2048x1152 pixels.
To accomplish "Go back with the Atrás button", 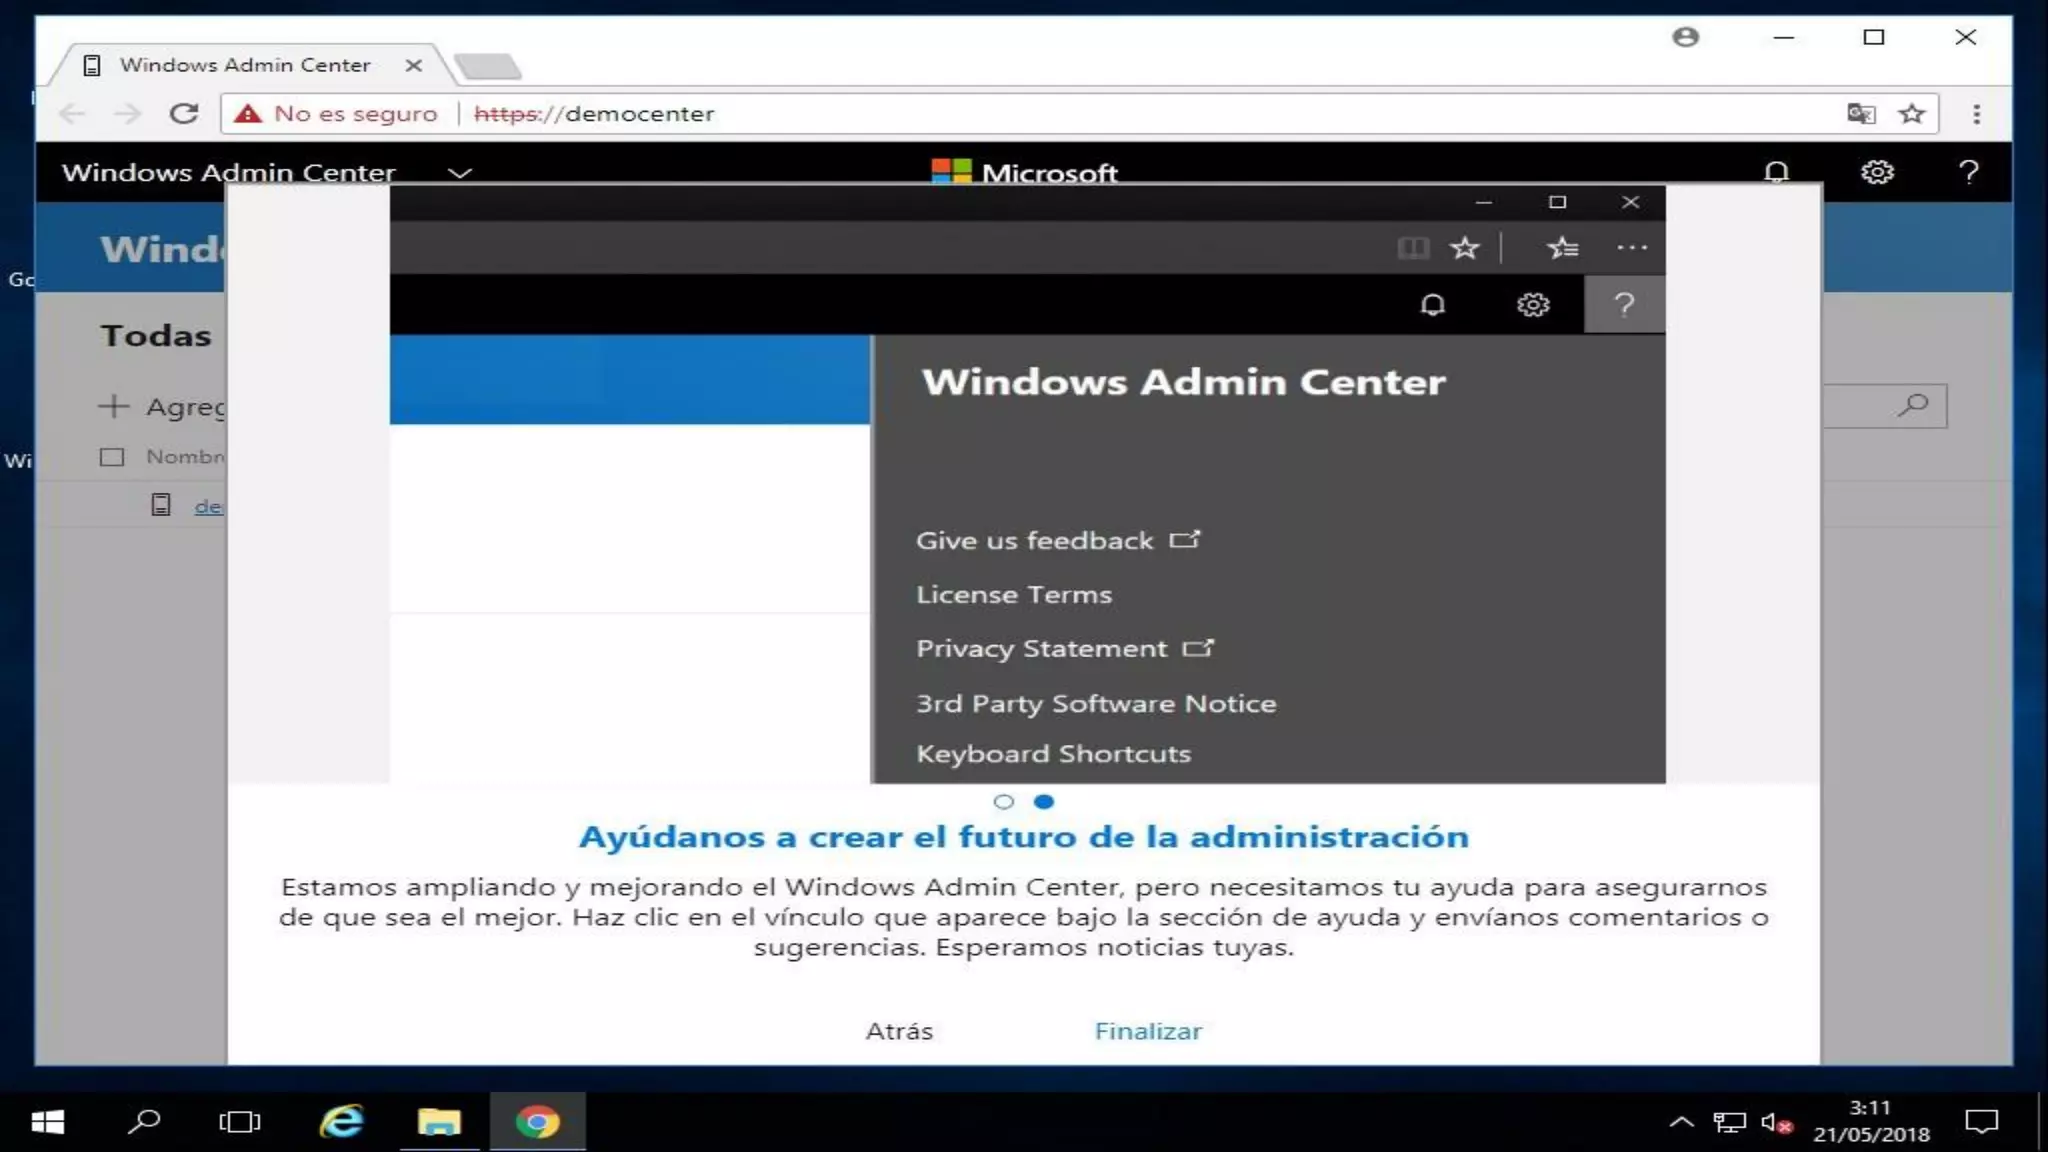I will point(899,1031).
